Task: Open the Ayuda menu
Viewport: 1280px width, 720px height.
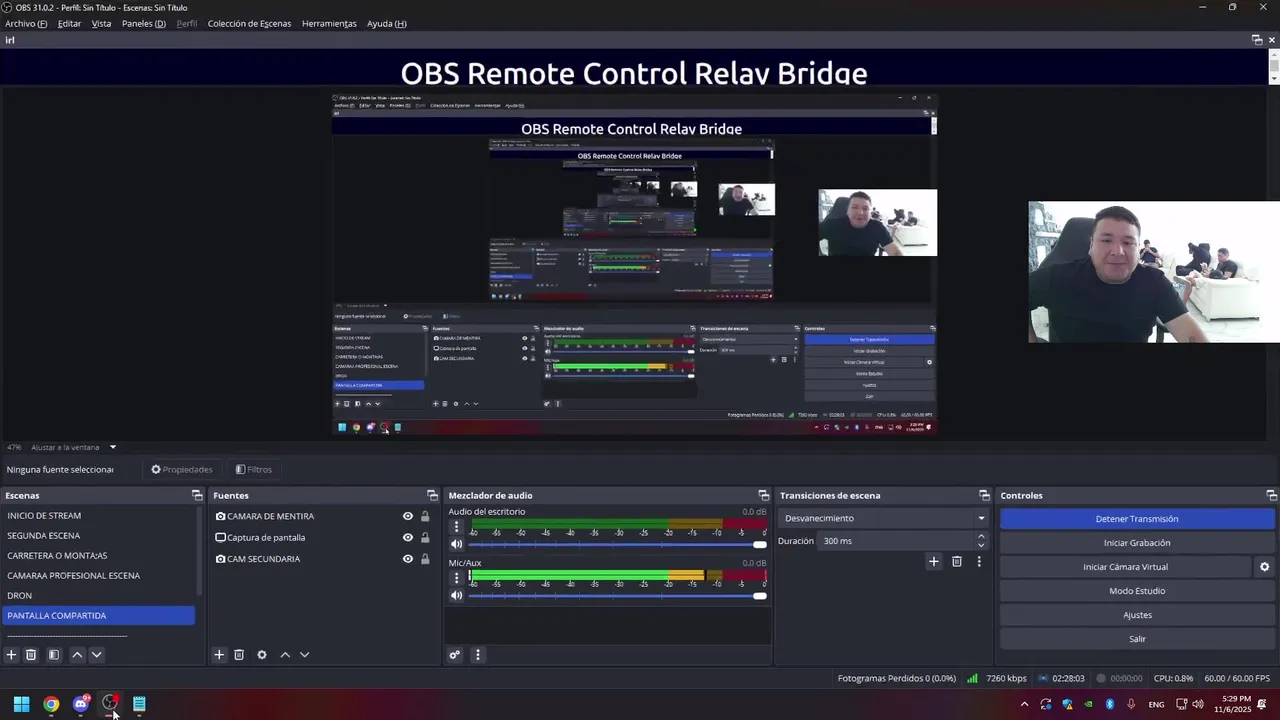Action: [x=387, y=23]
